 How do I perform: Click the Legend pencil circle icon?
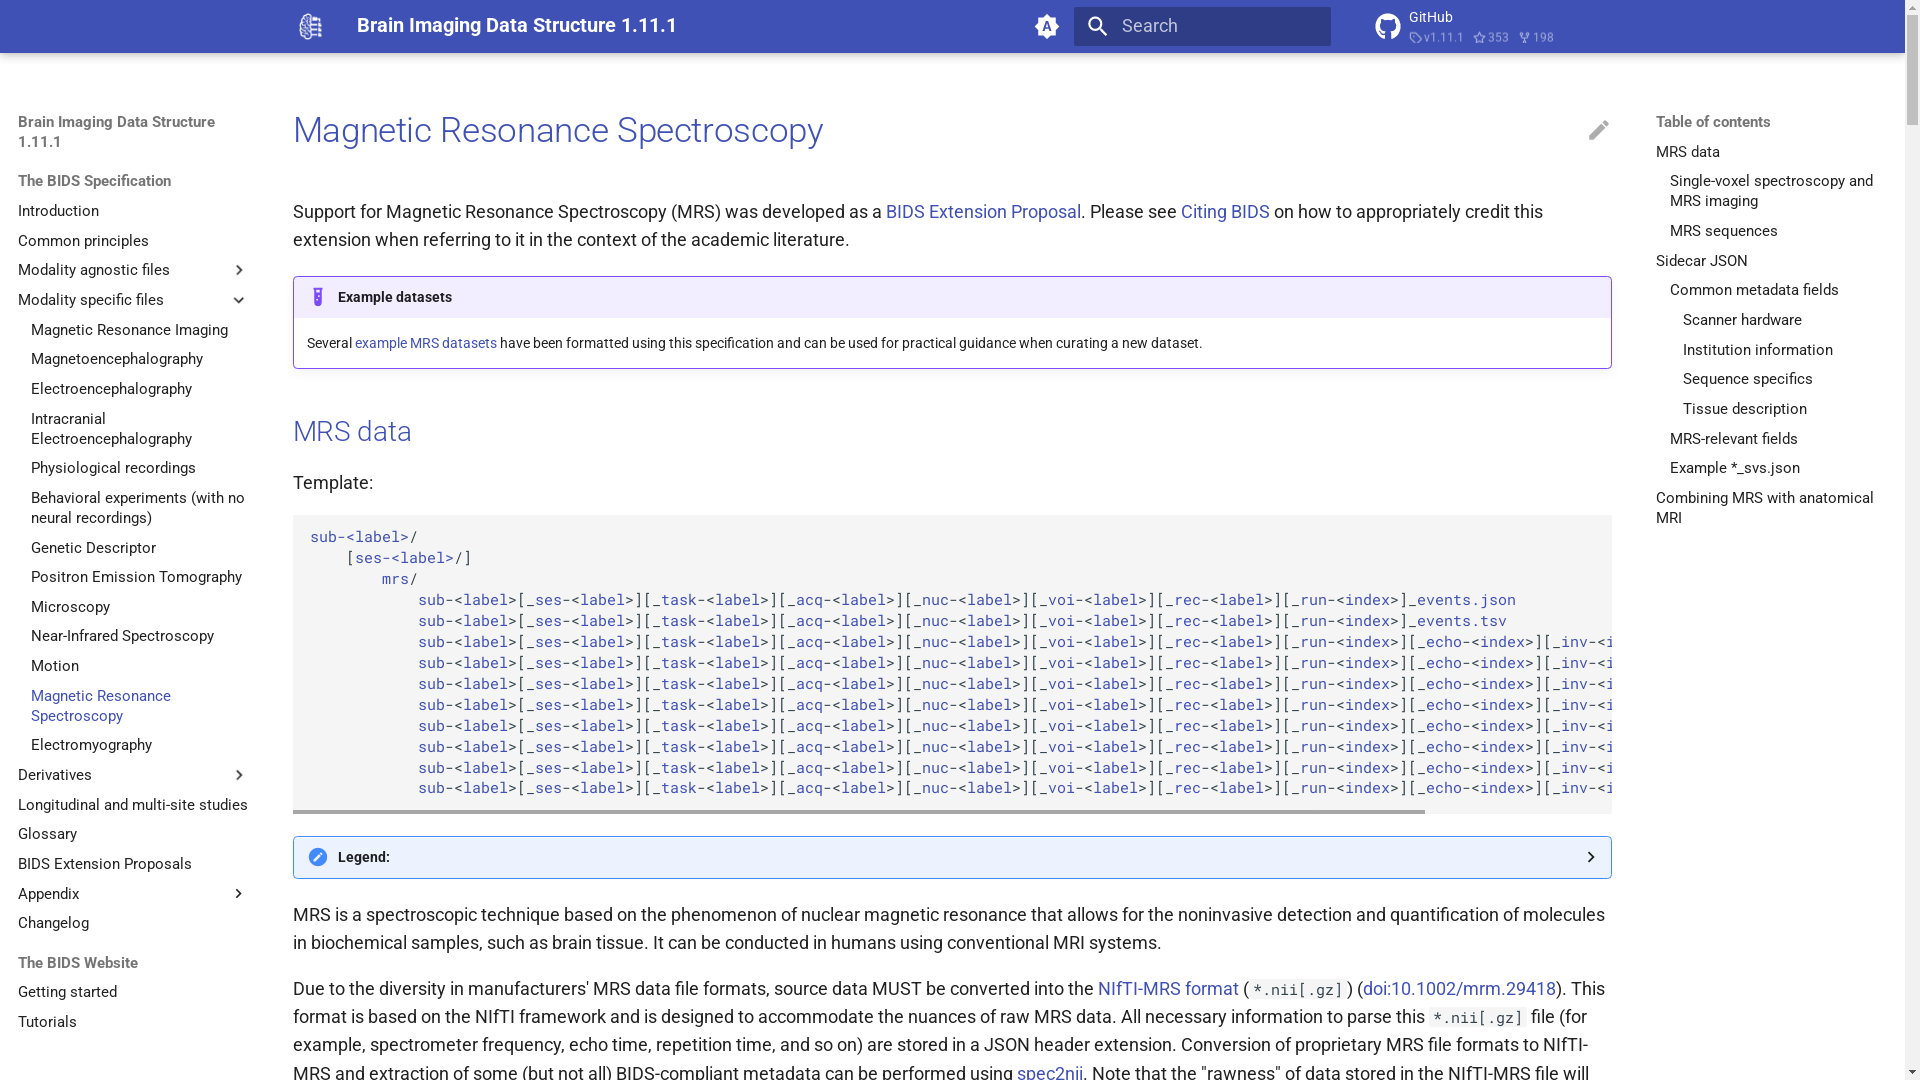[318, 857]
